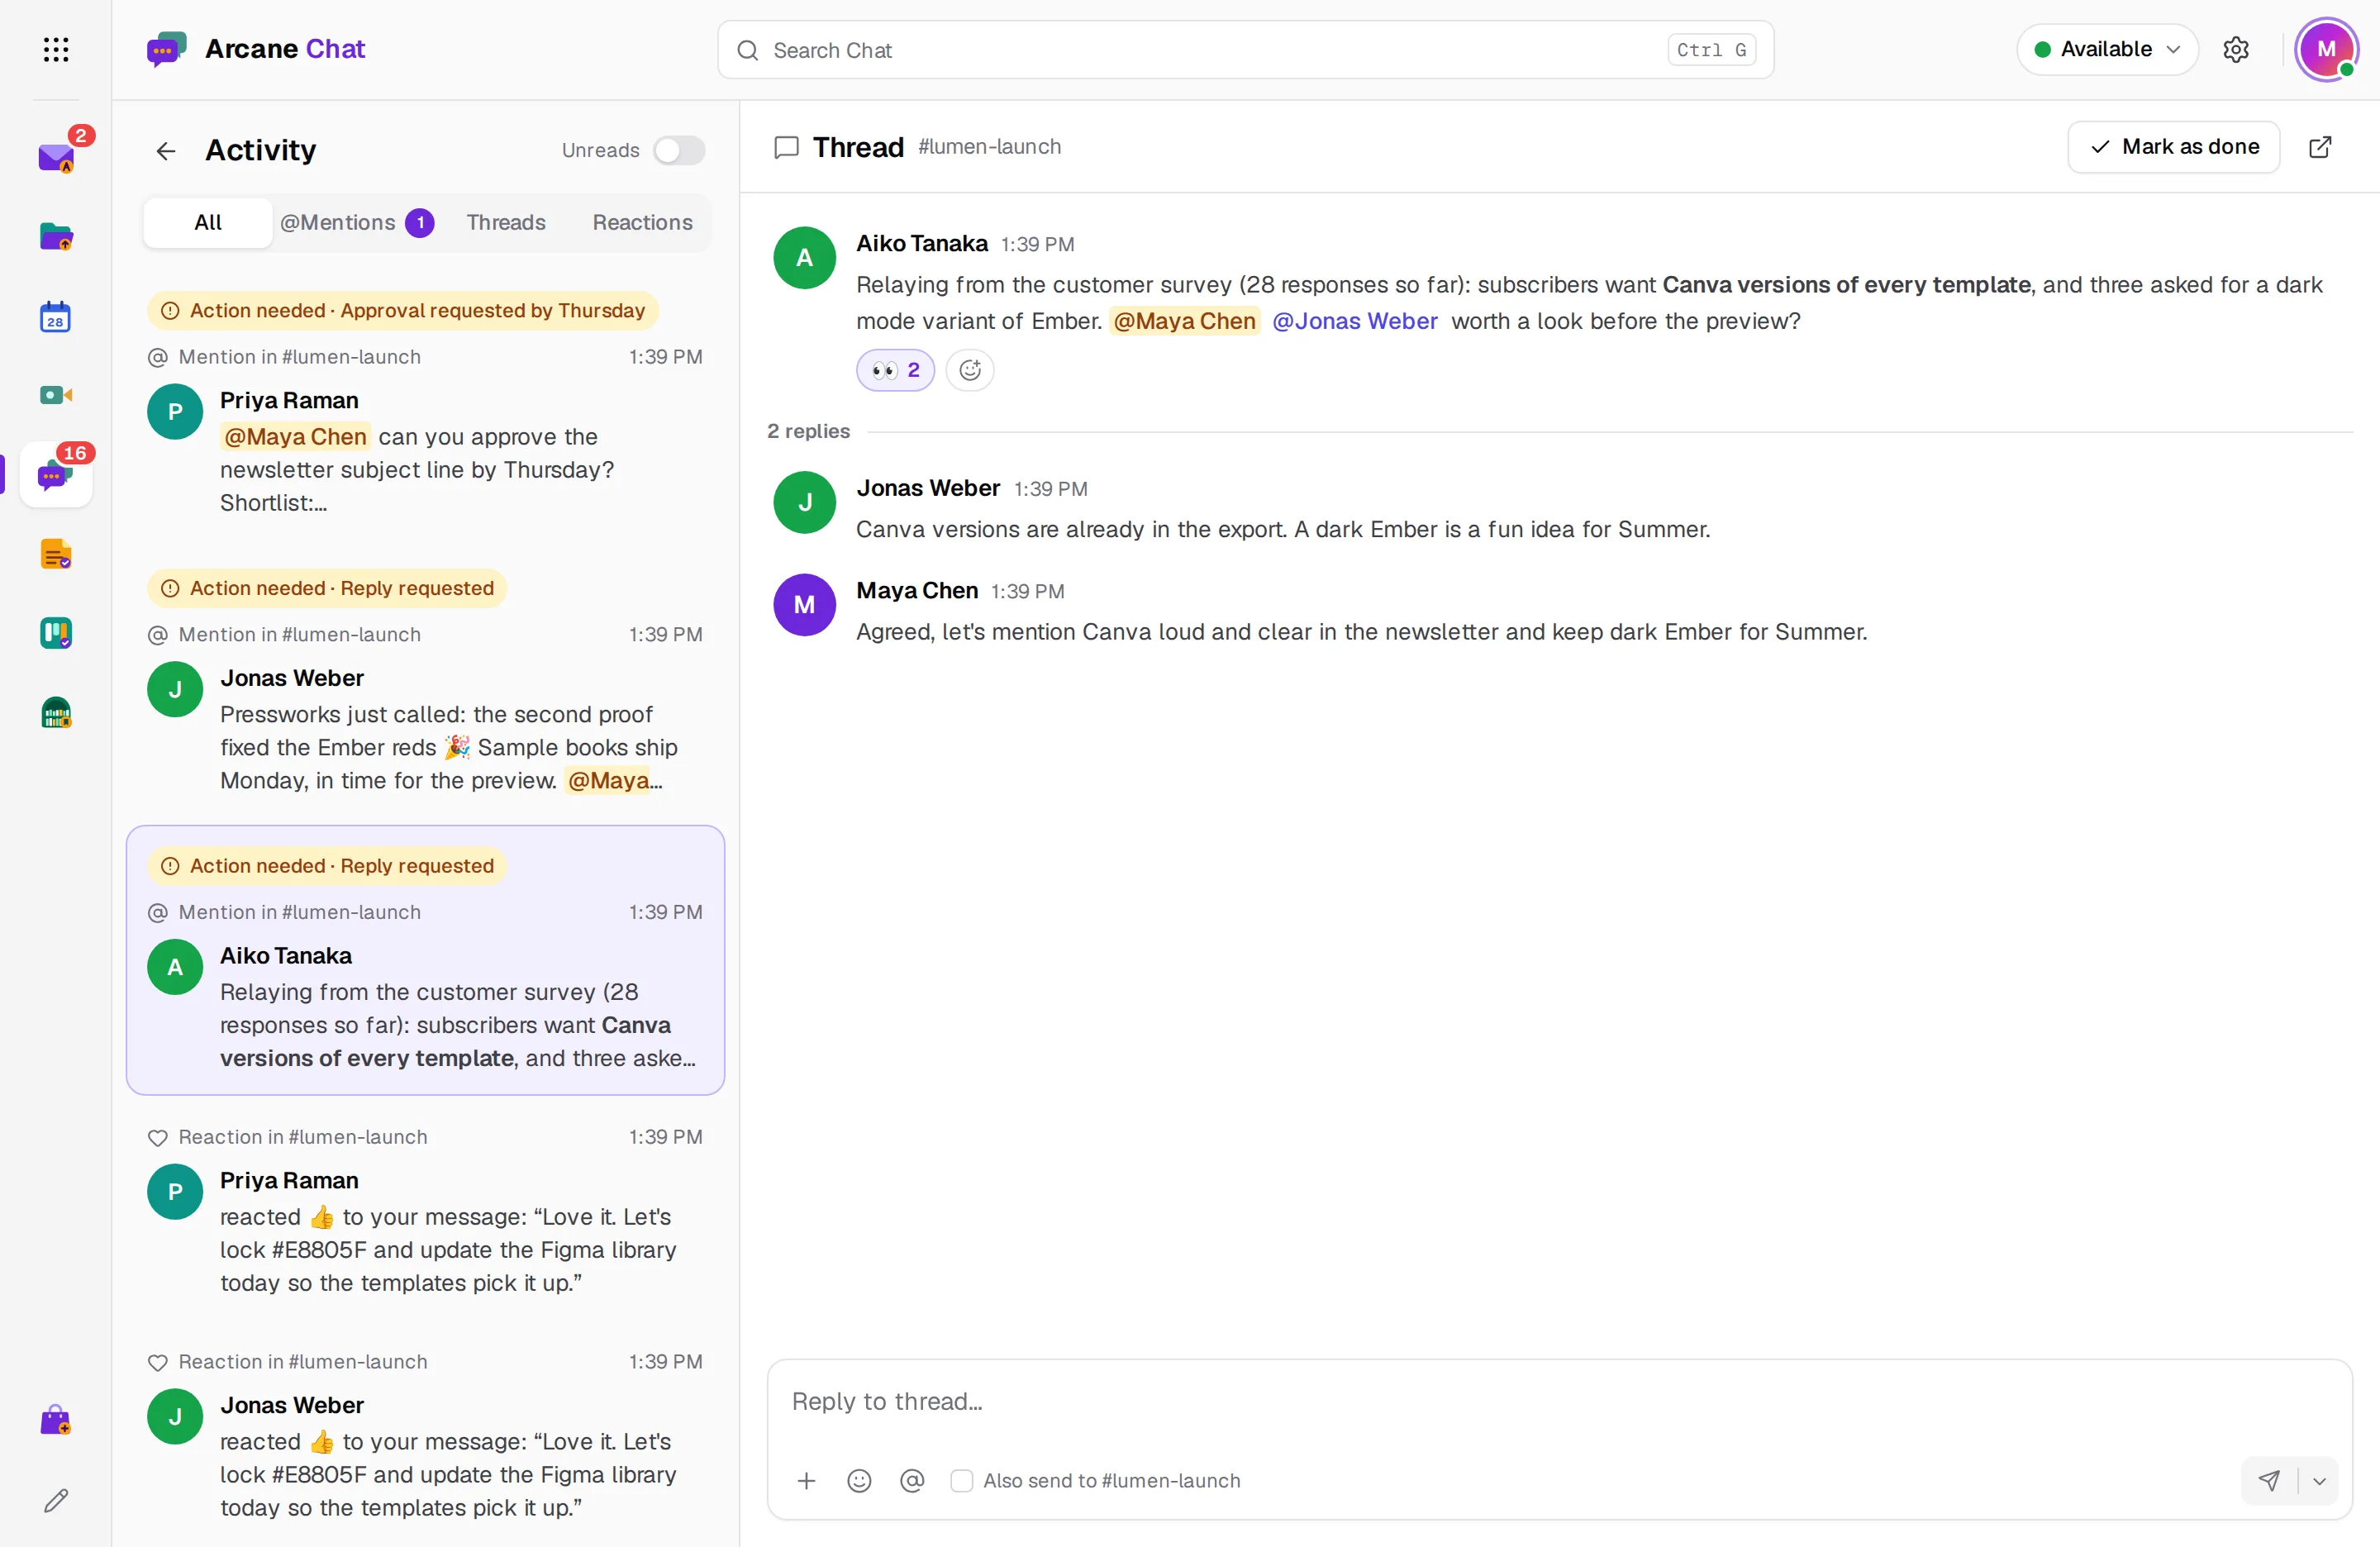
Task: Toggle the eyes reaction with count 2
Action: 895,370
